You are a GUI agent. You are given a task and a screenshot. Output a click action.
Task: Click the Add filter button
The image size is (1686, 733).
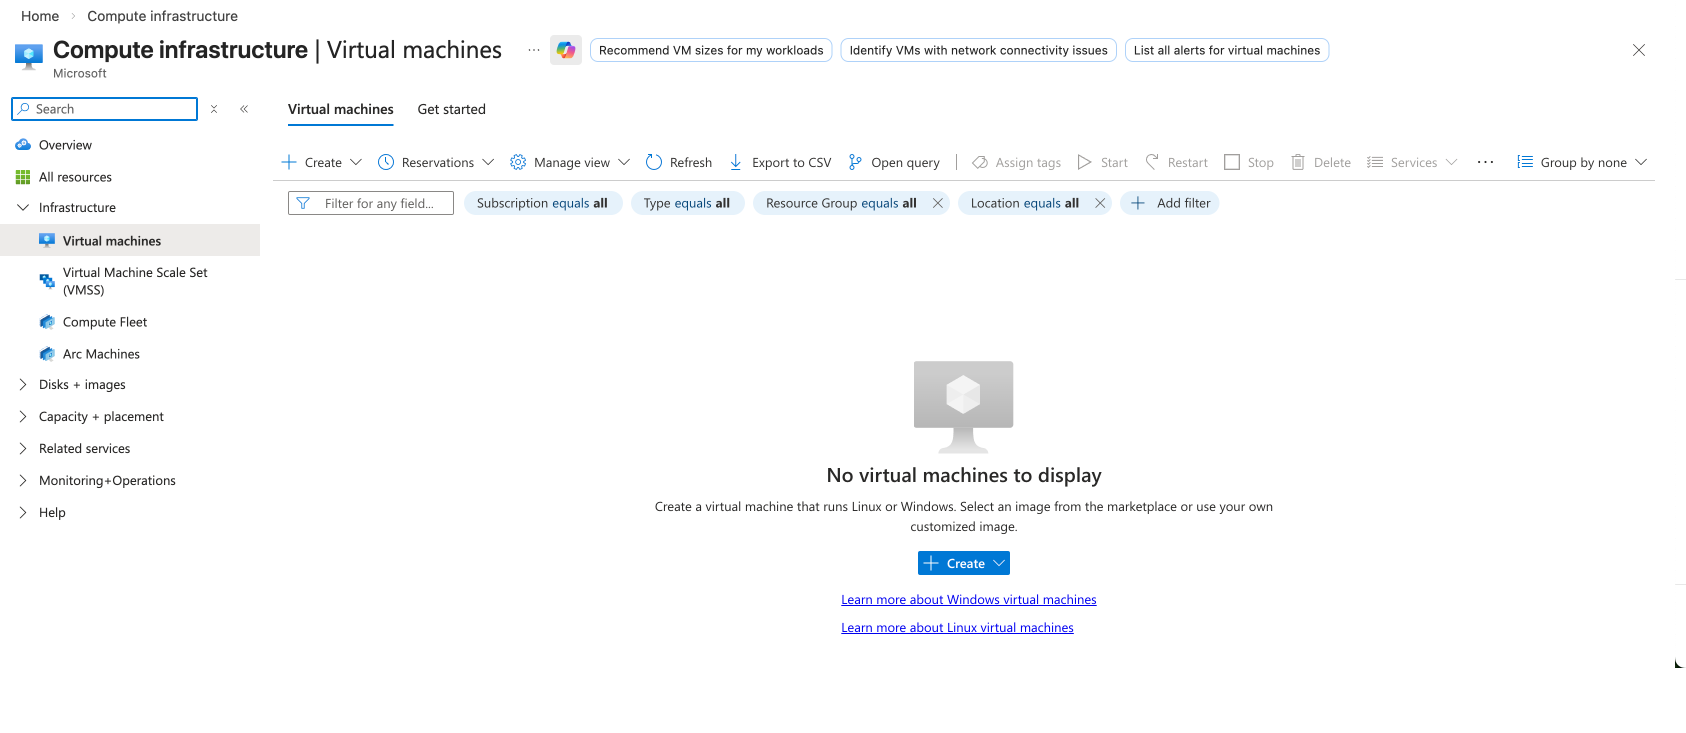[1170, 203]
